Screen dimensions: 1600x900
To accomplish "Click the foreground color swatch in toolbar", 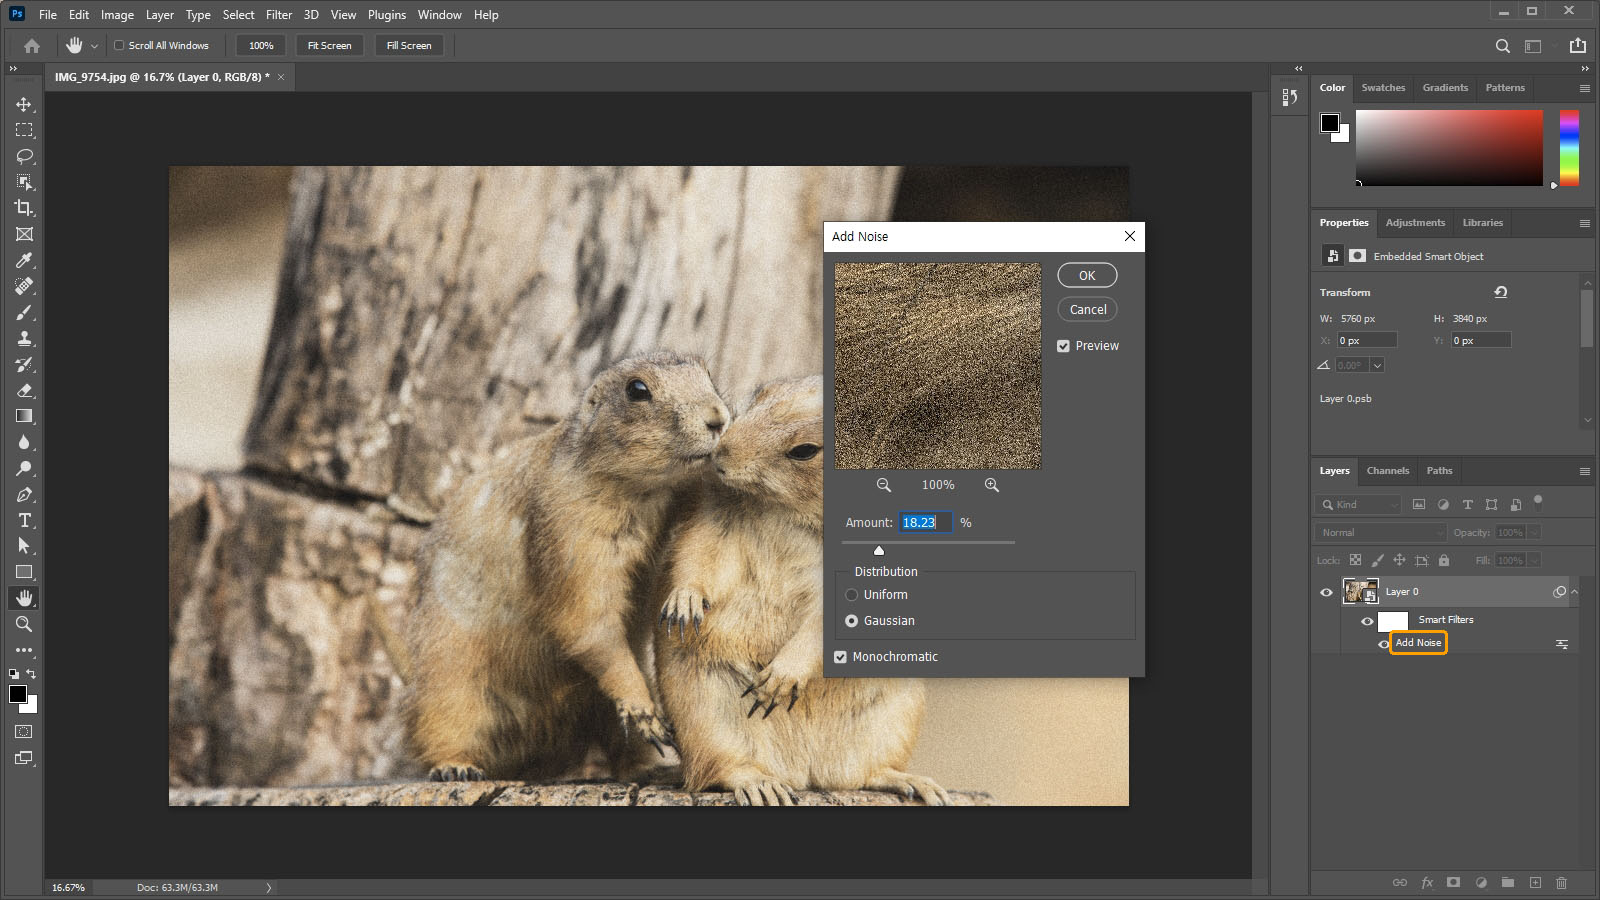I will pyautogui.click(x=18, y=694).
